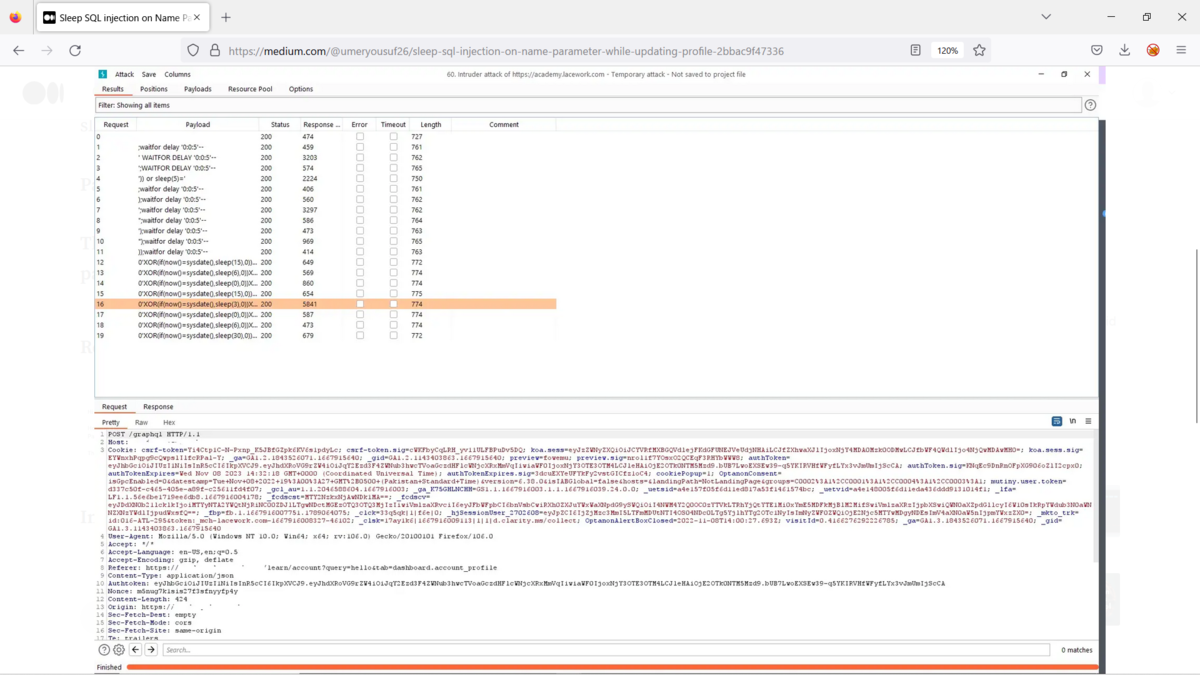Reload the Medium page
The image size is (1200, 675).
75,50
